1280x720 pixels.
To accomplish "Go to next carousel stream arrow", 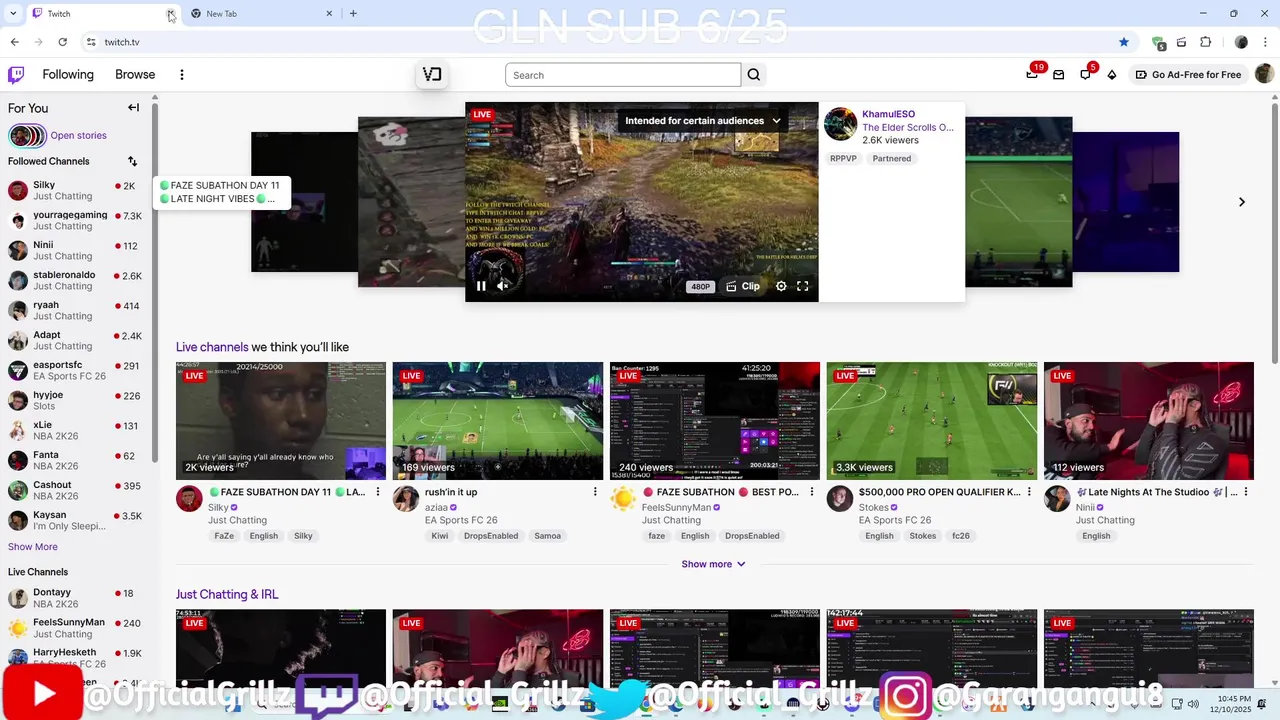I will (1242, 202).
